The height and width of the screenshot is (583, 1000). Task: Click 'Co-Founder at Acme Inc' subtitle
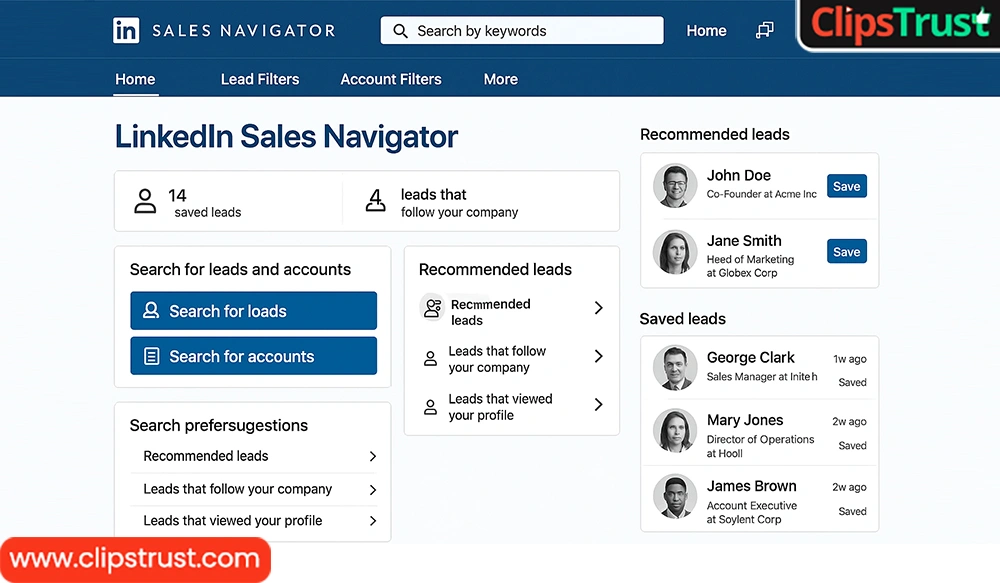click(761, 194)
